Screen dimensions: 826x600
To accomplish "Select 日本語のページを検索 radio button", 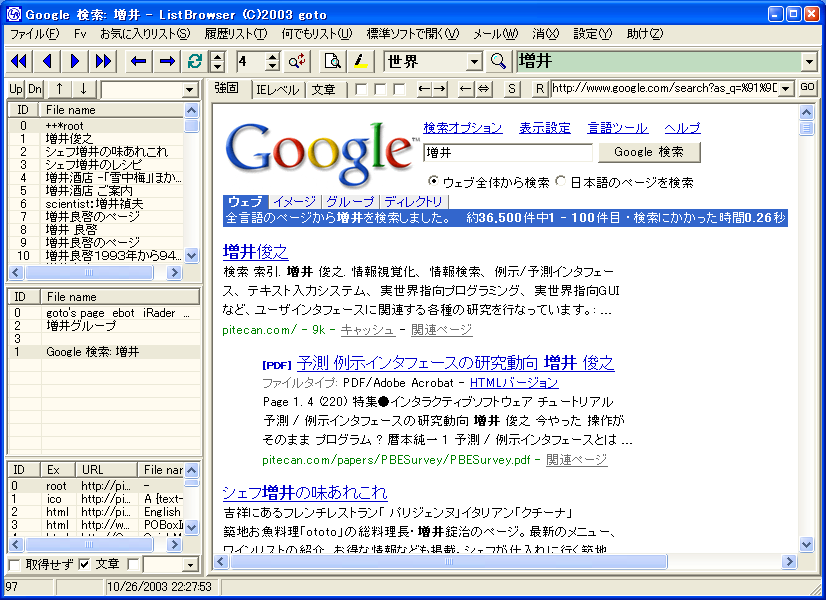I will pyautogui.click(x=560, y=181).
